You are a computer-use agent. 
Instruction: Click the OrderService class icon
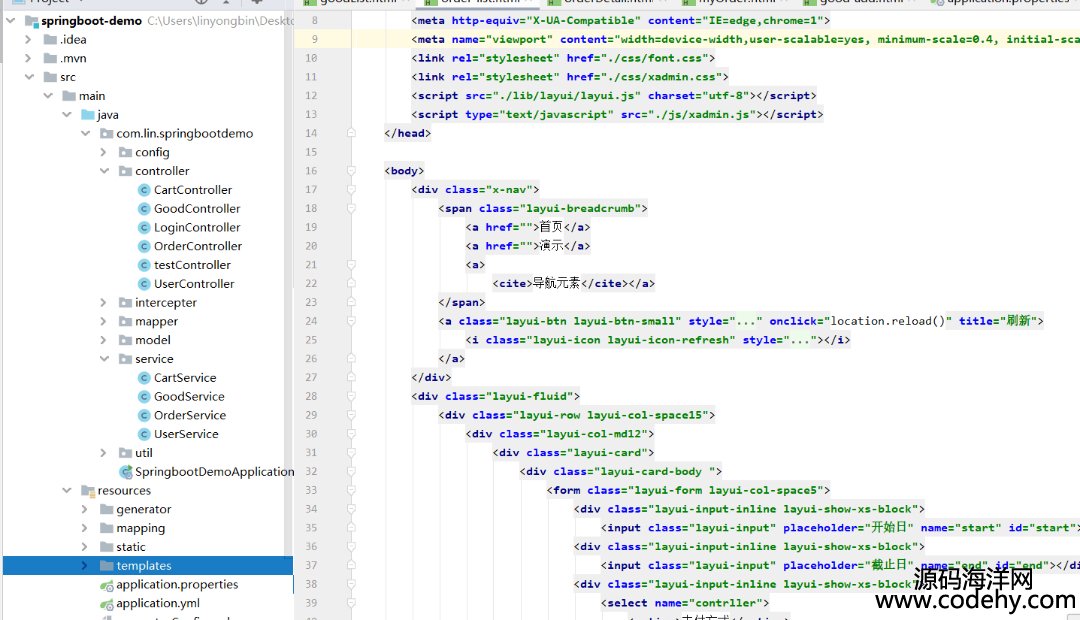[x=144, y=415]
